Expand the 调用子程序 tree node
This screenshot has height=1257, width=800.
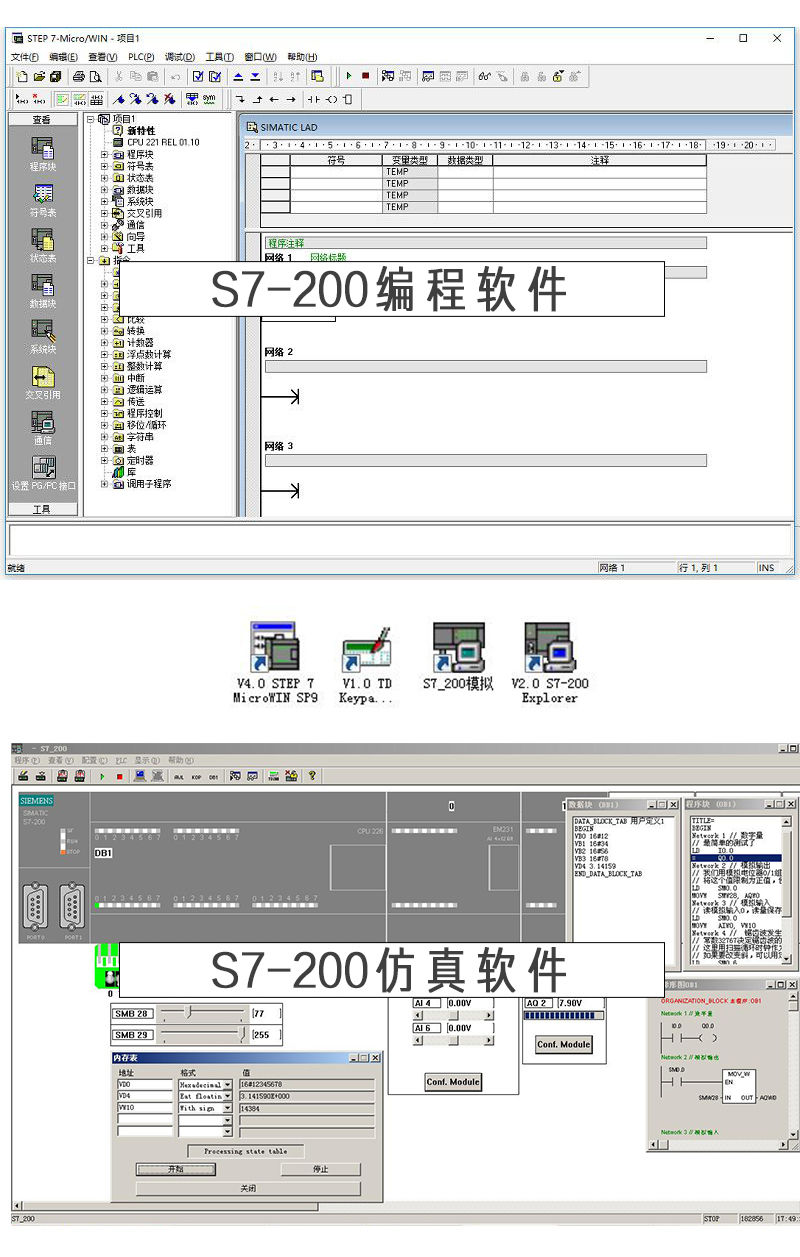(105, 484)
